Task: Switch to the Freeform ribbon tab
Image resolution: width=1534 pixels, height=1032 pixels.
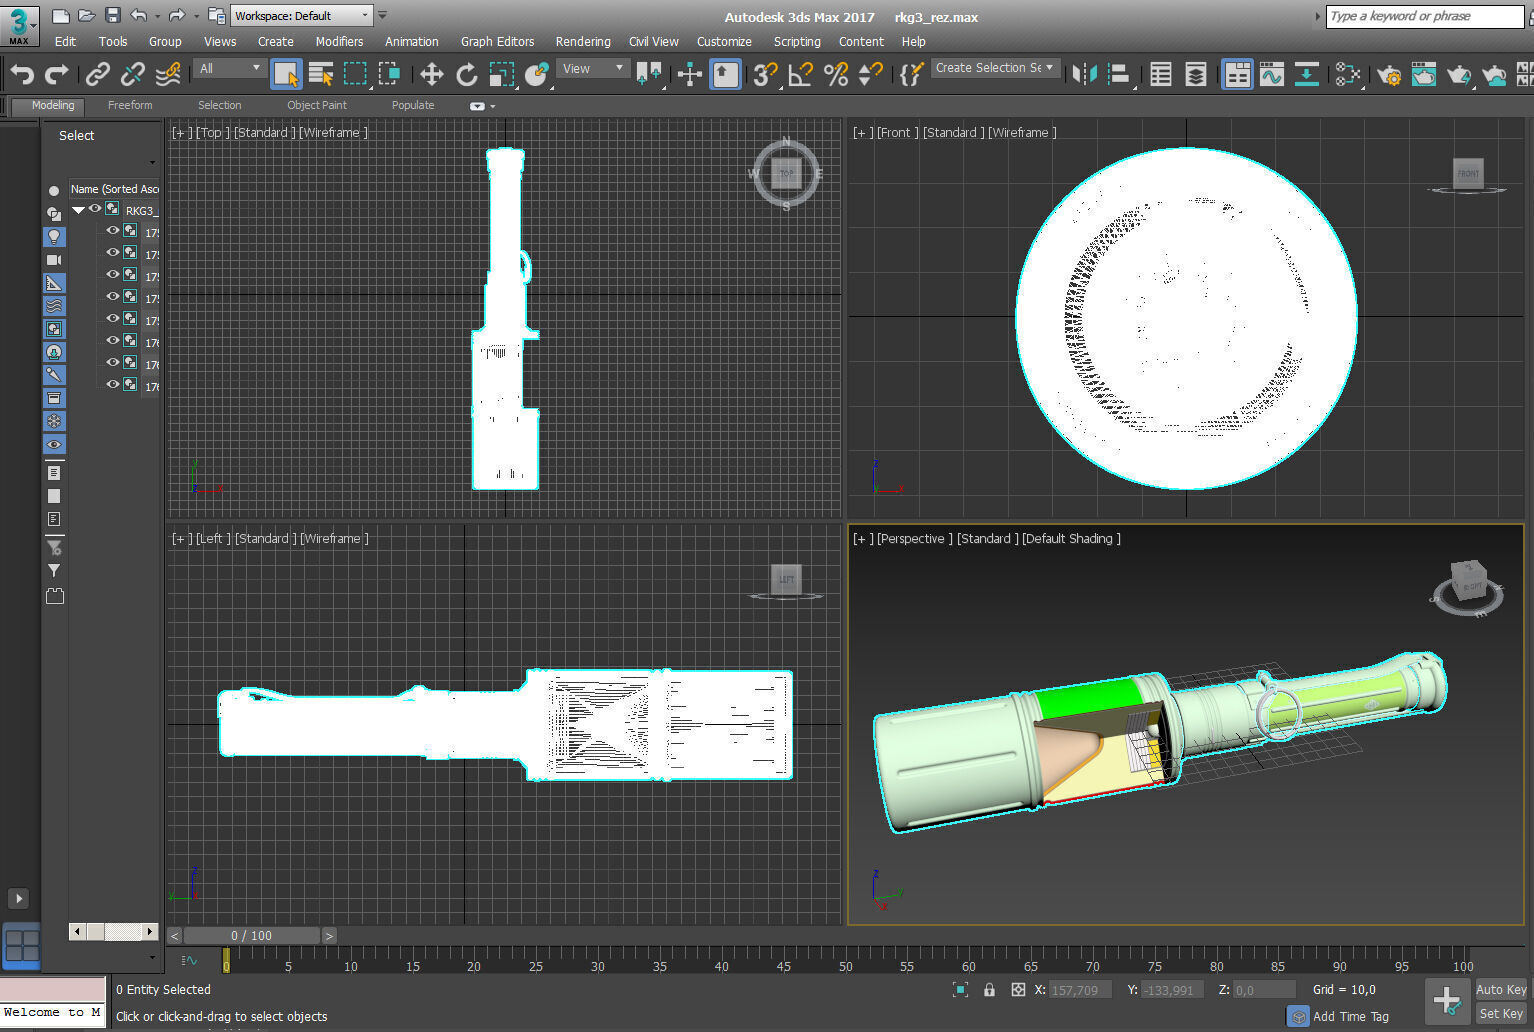Action: (x=130, y=105)
